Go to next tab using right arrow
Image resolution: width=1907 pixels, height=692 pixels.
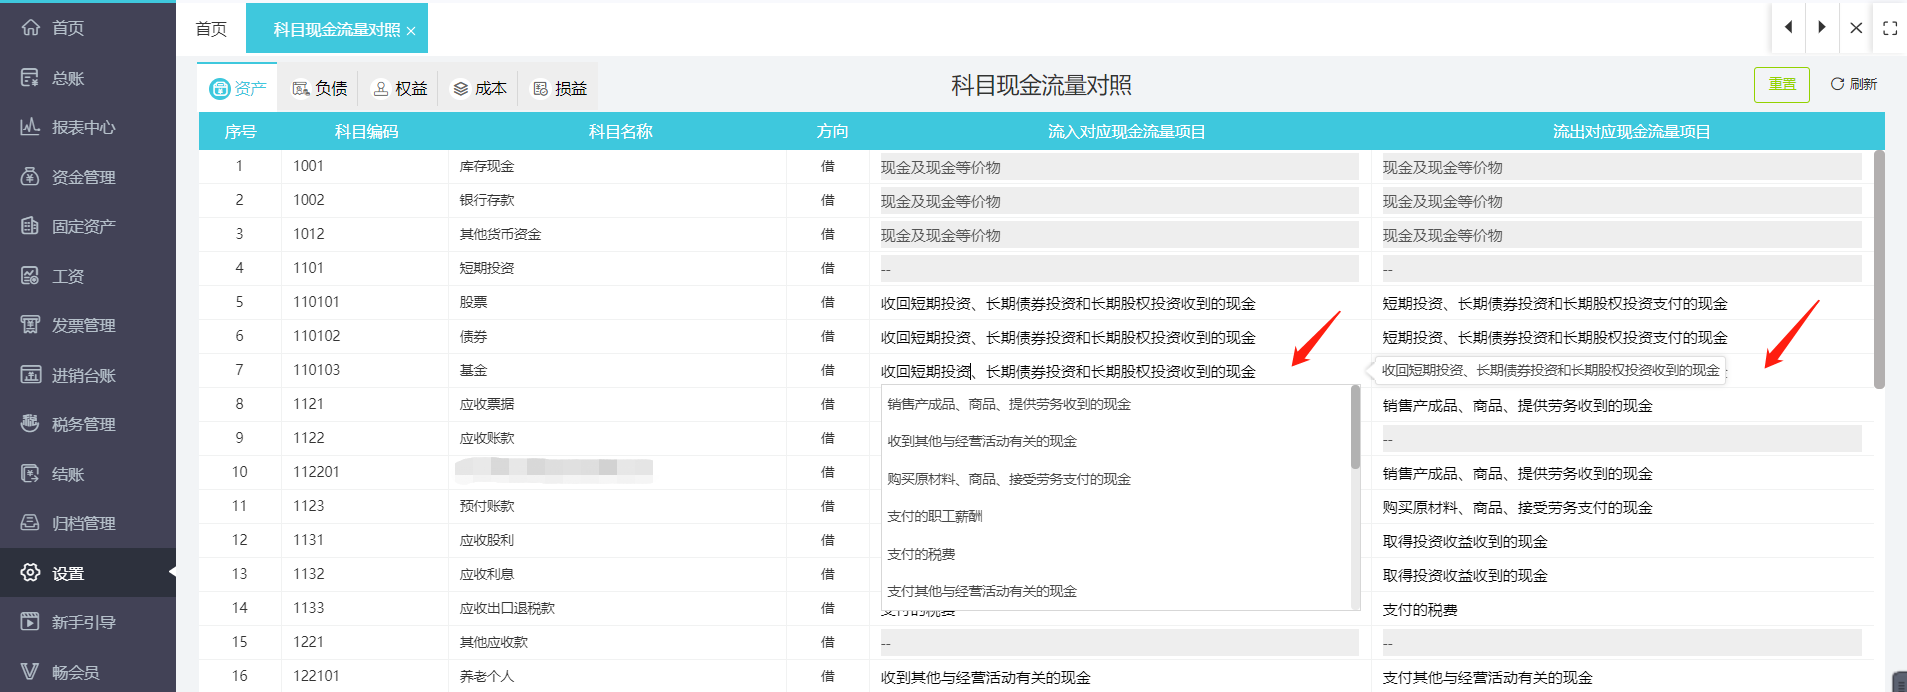(x=1822, y=28)
